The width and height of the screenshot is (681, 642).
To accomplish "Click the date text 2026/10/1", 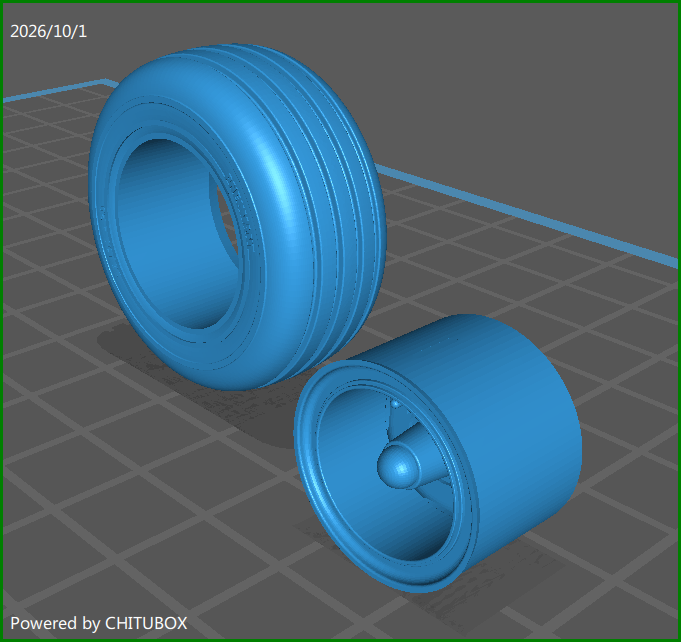I will tap(48, 31).
